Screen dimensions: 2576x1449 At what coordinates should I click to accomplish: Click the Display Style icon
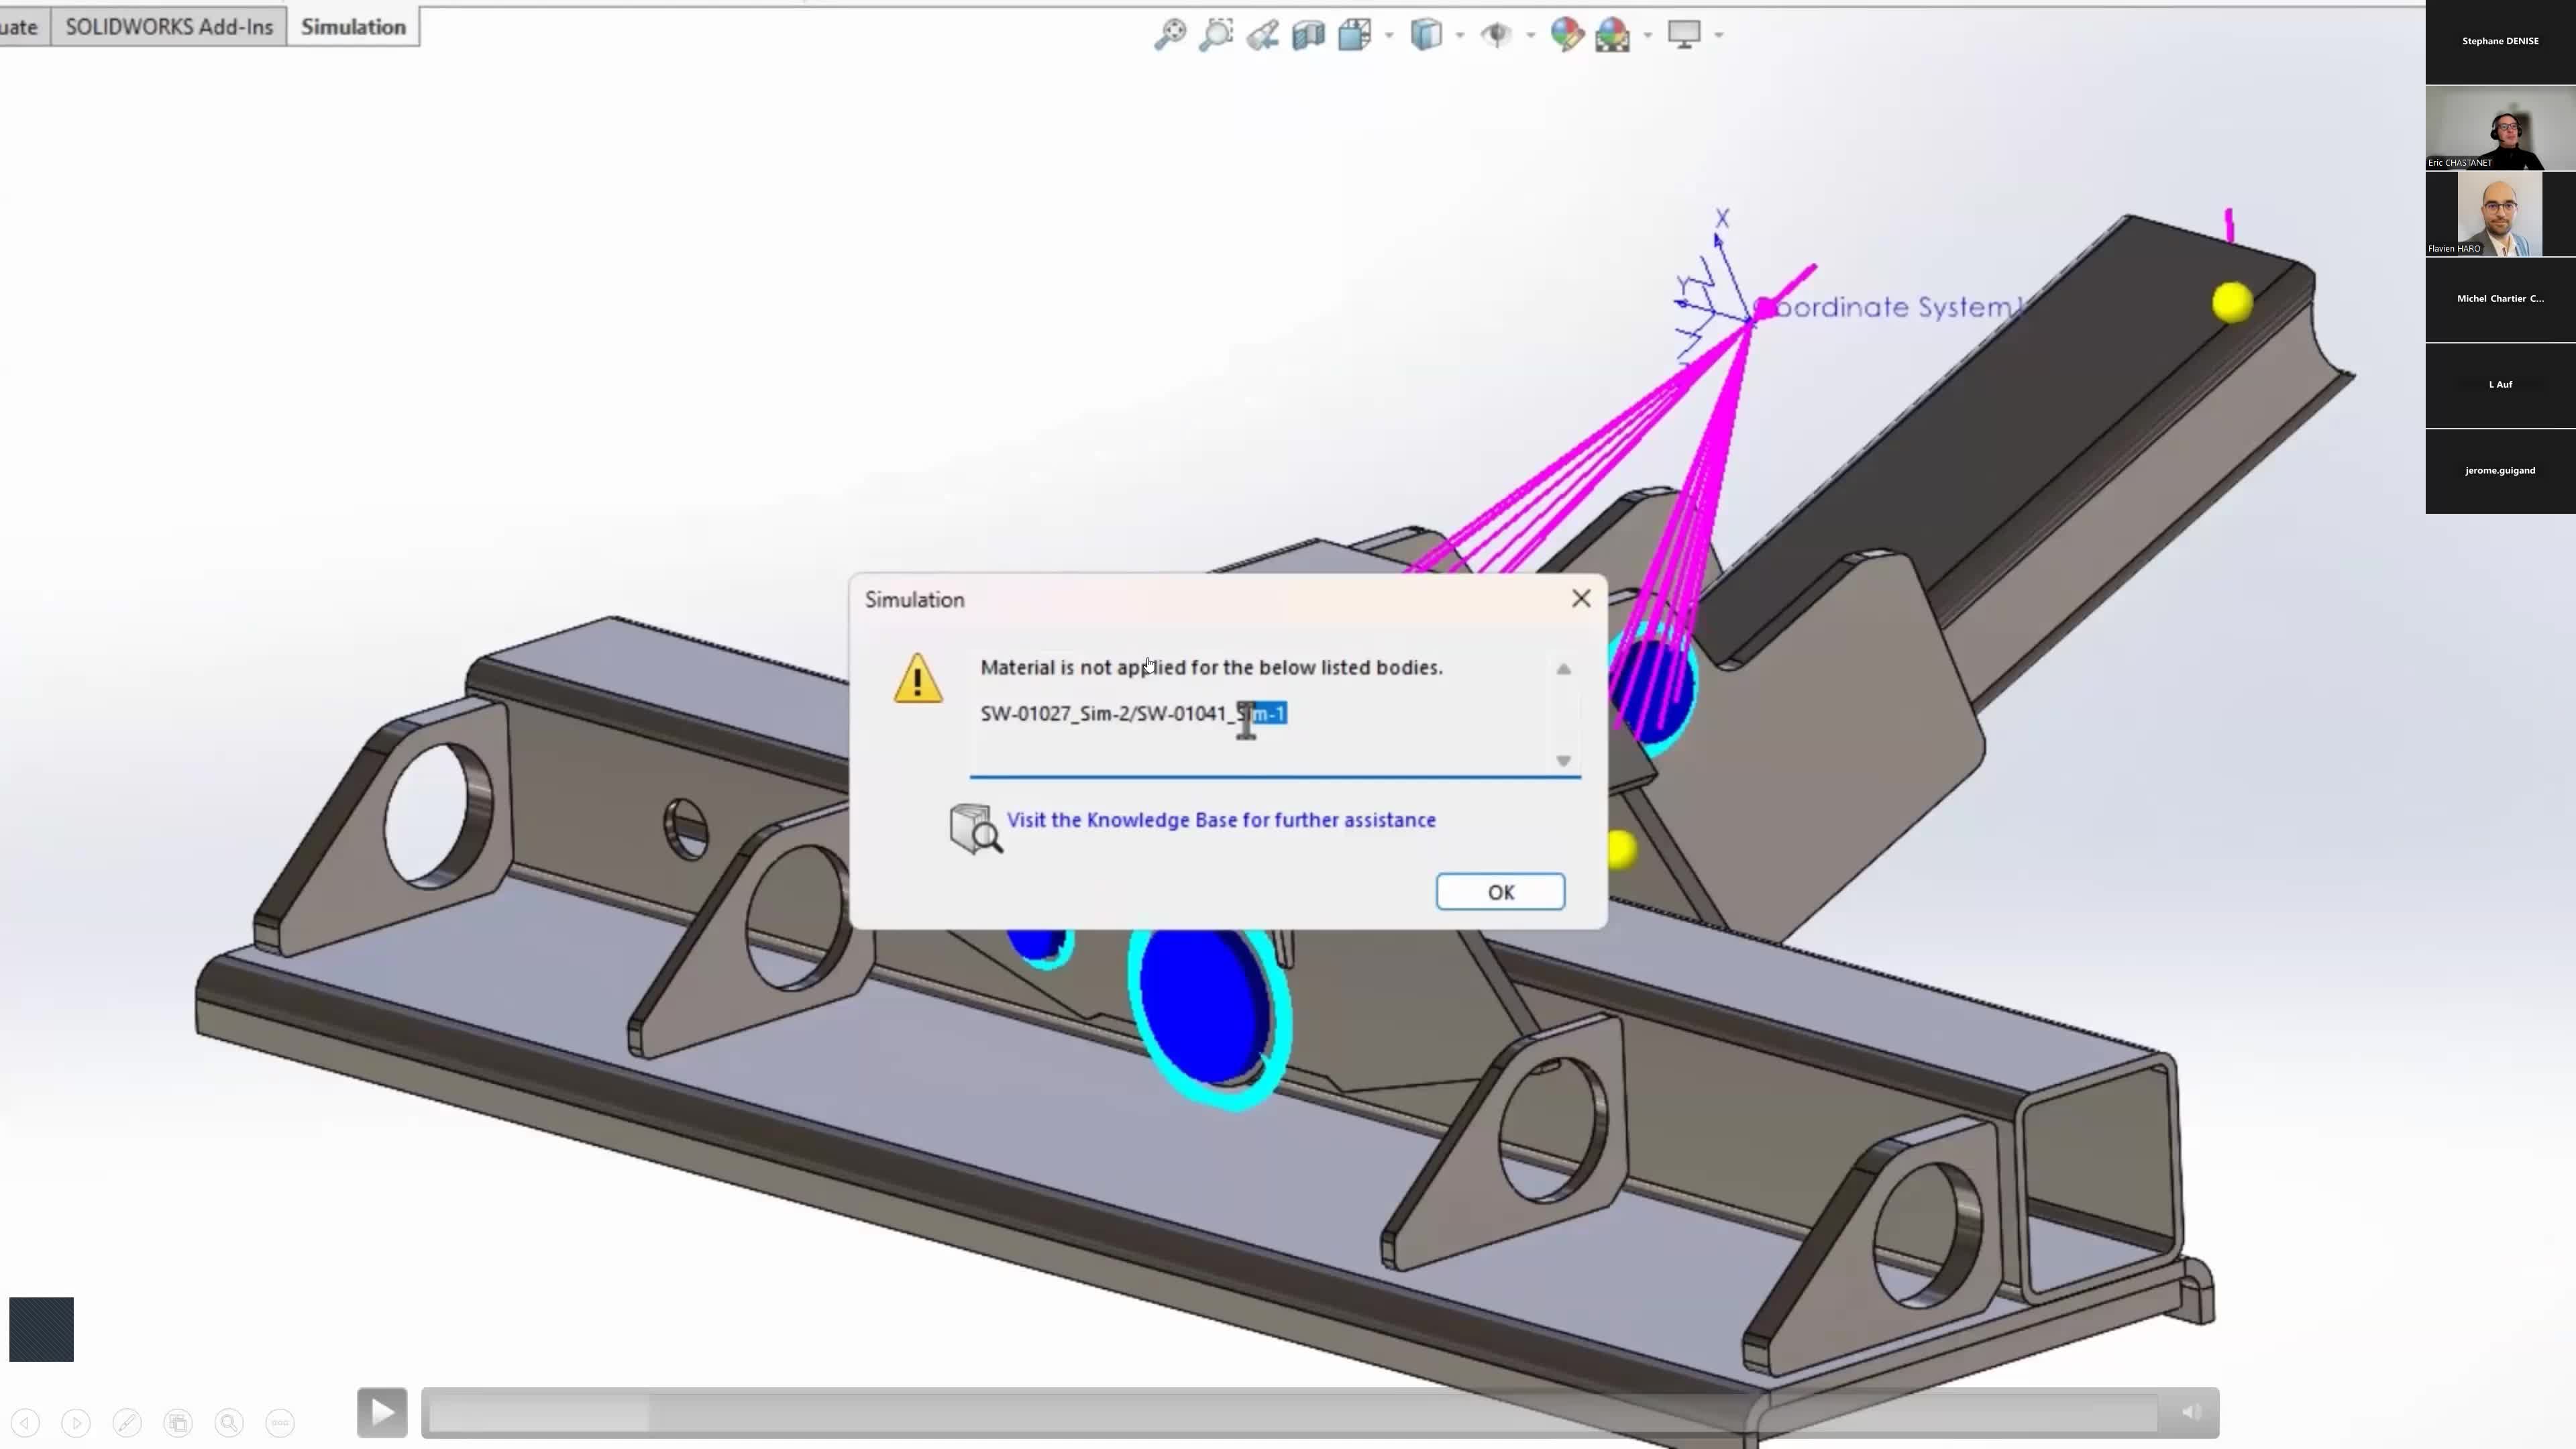tap(1426, 35)
